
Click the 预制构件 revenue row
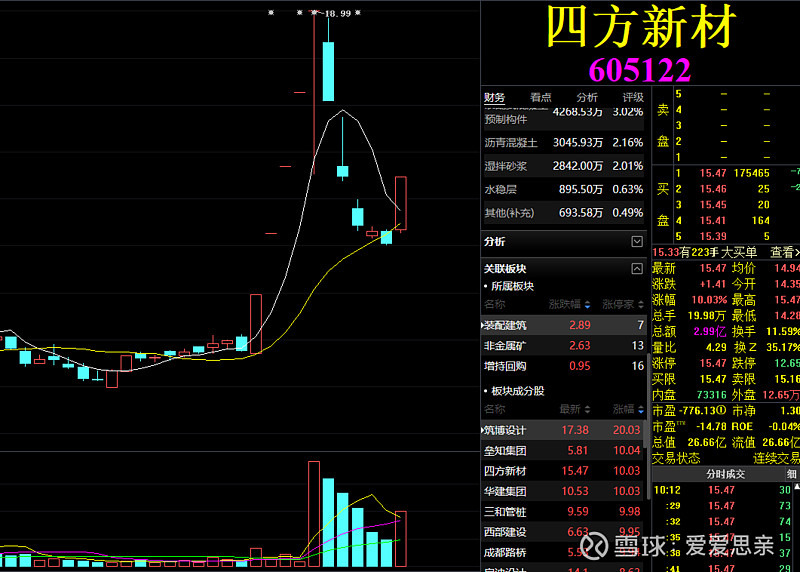(x=563, y=118)
